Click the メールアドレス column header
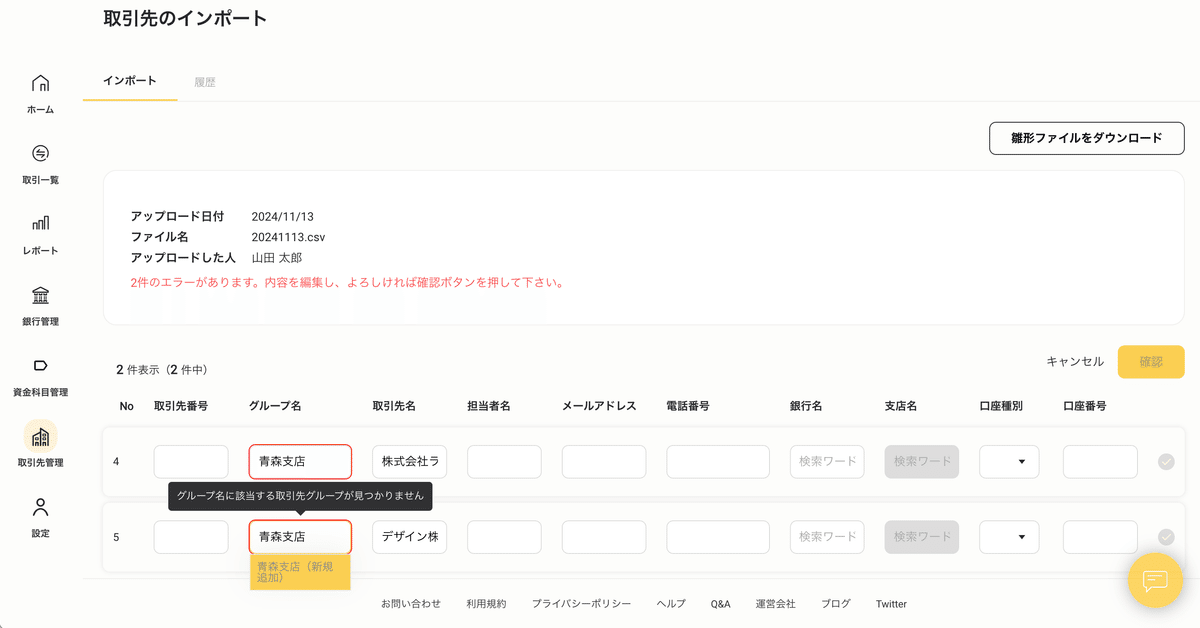1200x628 pixels. pos(599,406)
